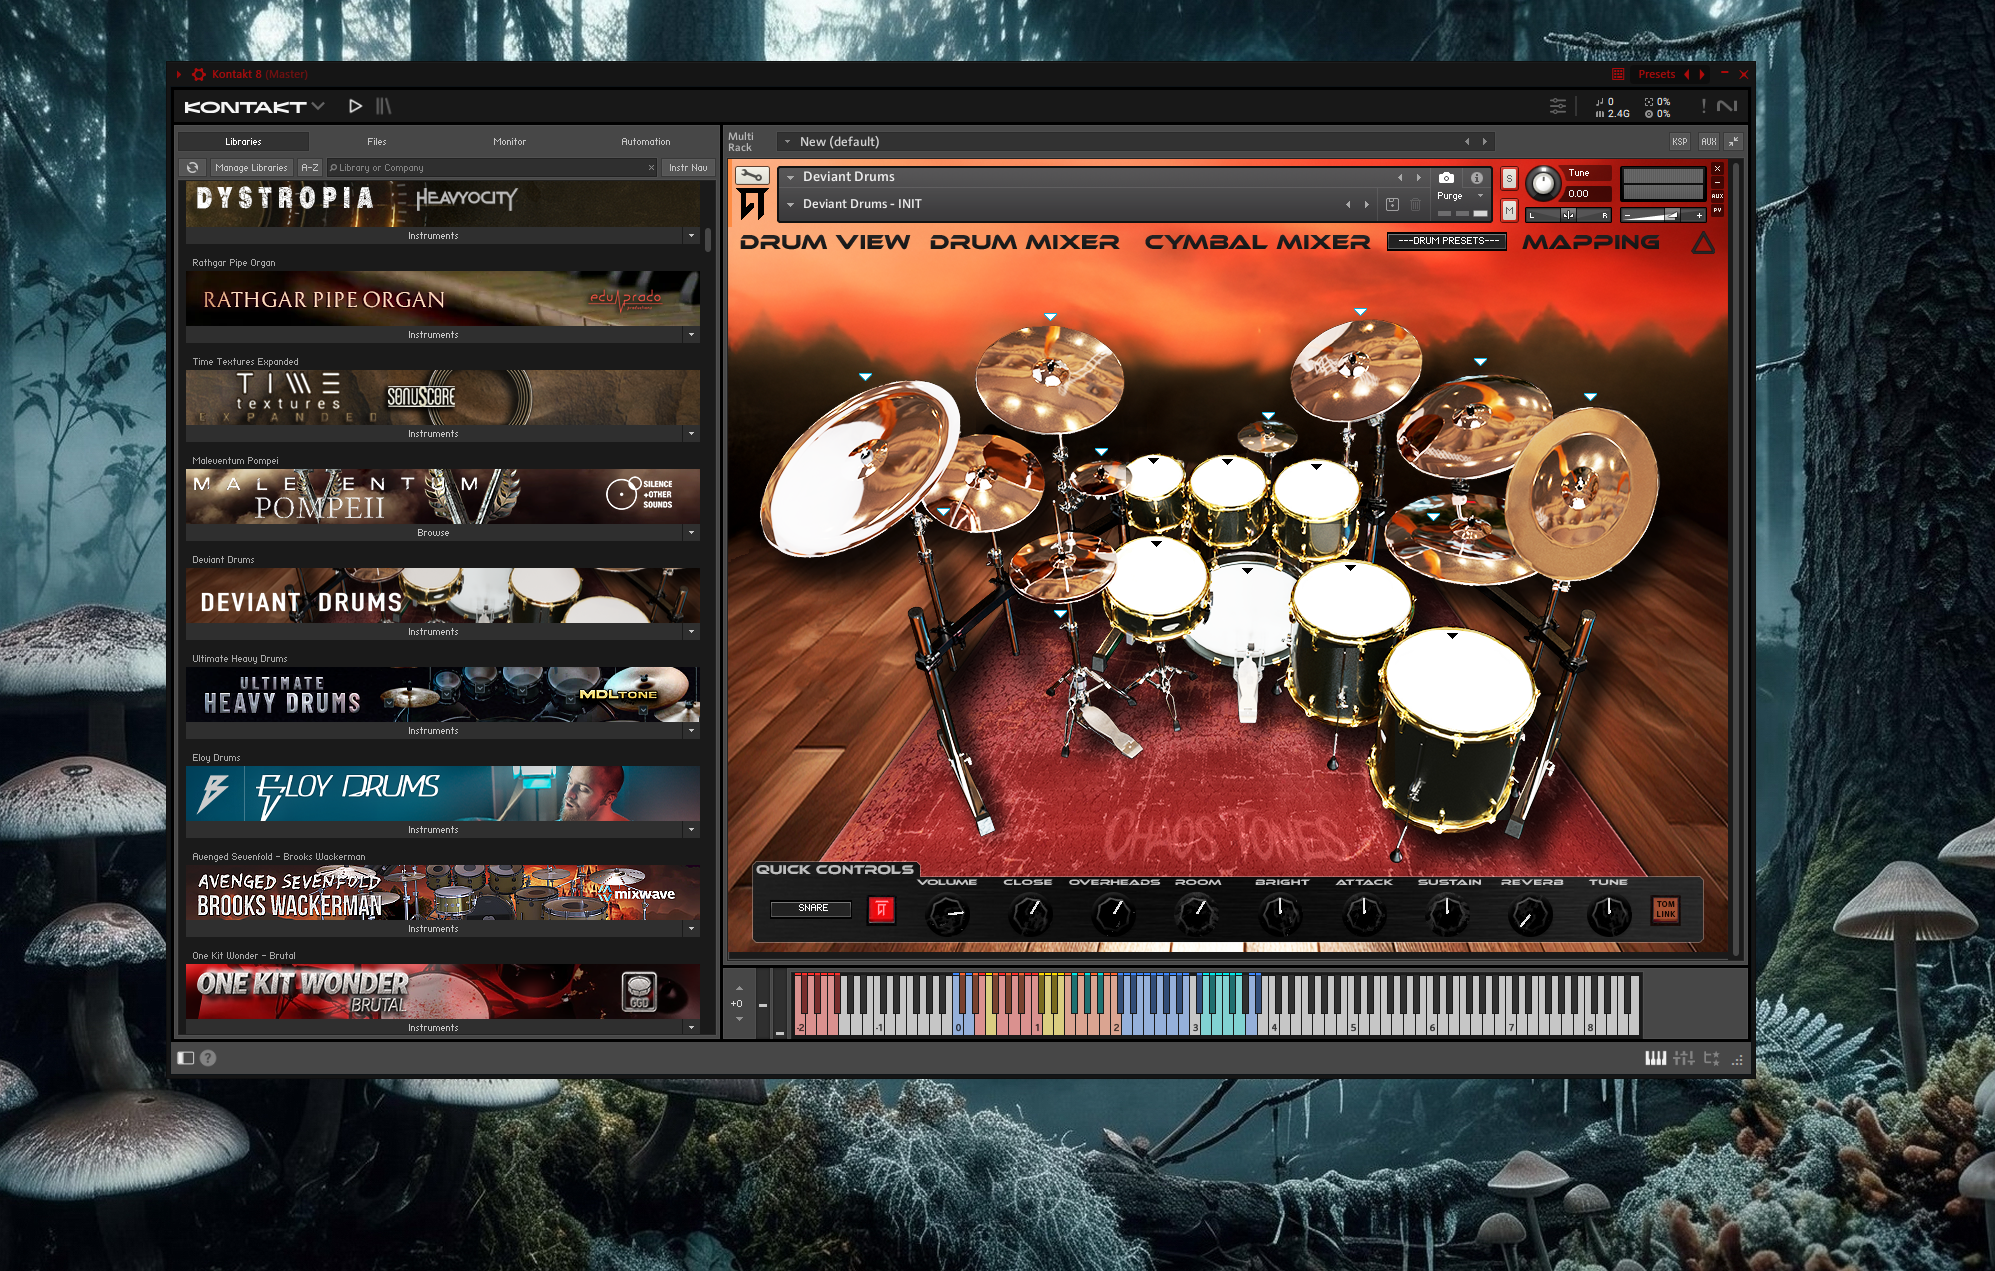The height and width of the screenshot is (1271, 1995).
Task: Open the wrench edit mode icon
Action: click(752, 176)
